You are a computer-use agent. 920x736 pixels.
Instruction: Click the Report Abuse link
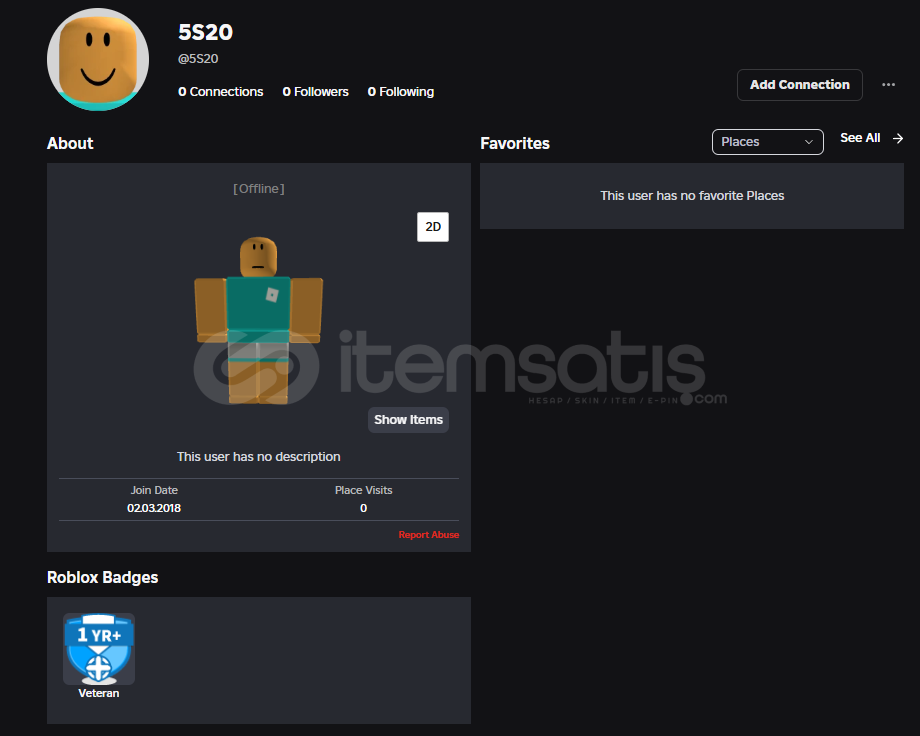click(x=429, y=535)
